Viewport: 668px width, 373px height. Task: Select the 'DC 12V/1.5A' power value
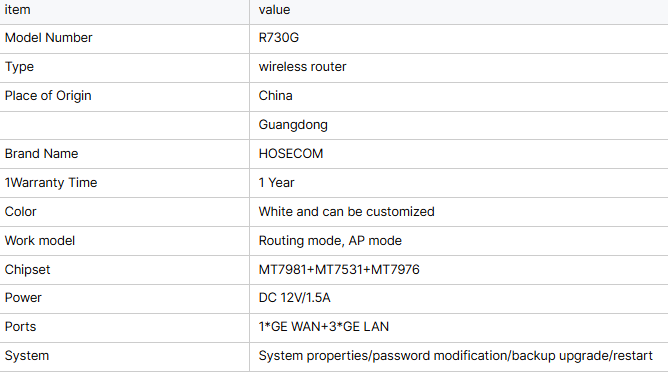(294, 298)
